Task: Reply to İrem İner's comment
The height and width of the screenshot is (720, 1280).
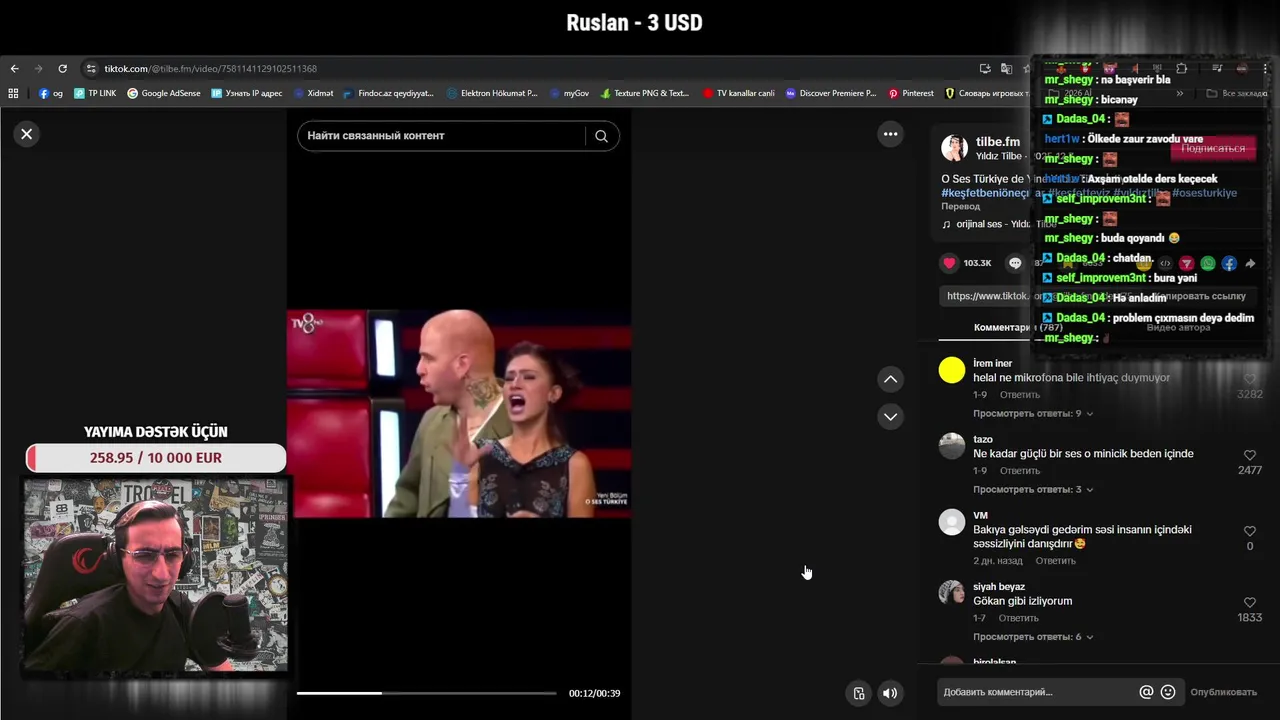Action: 1020,395
